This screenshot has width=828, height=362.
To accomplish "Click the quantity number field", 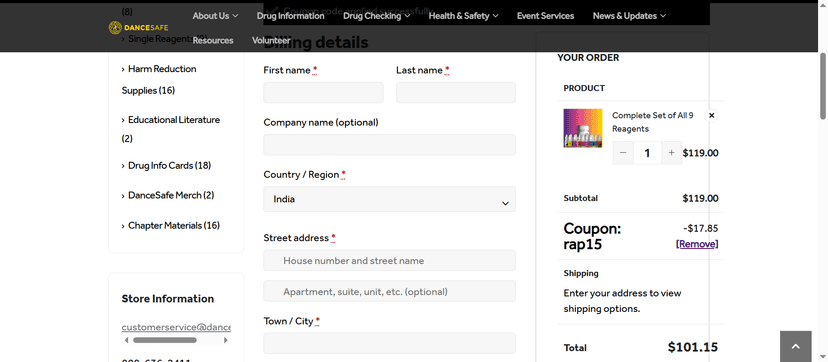I will (x=647, y=153).
